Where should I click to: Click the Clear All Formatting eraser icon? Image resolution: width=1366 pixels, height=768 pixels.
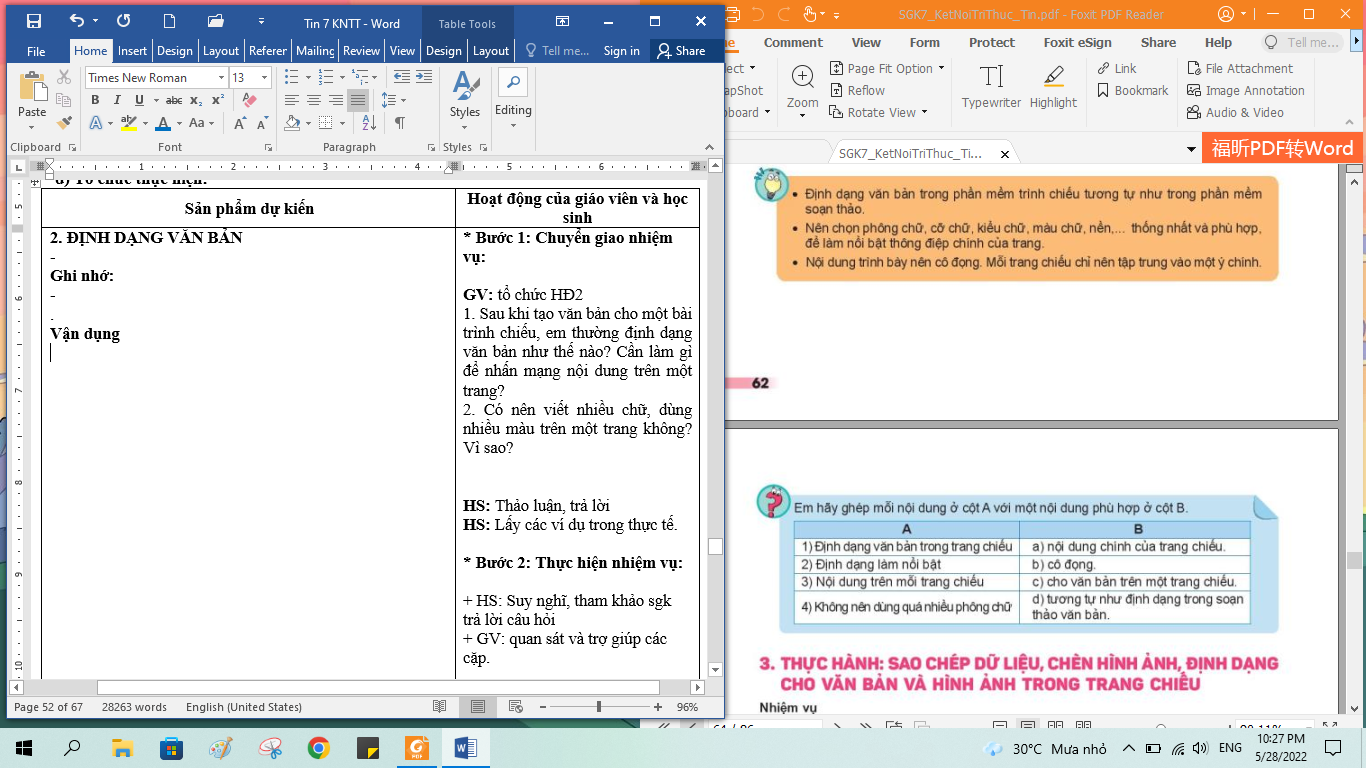click(x=250, y=100)
